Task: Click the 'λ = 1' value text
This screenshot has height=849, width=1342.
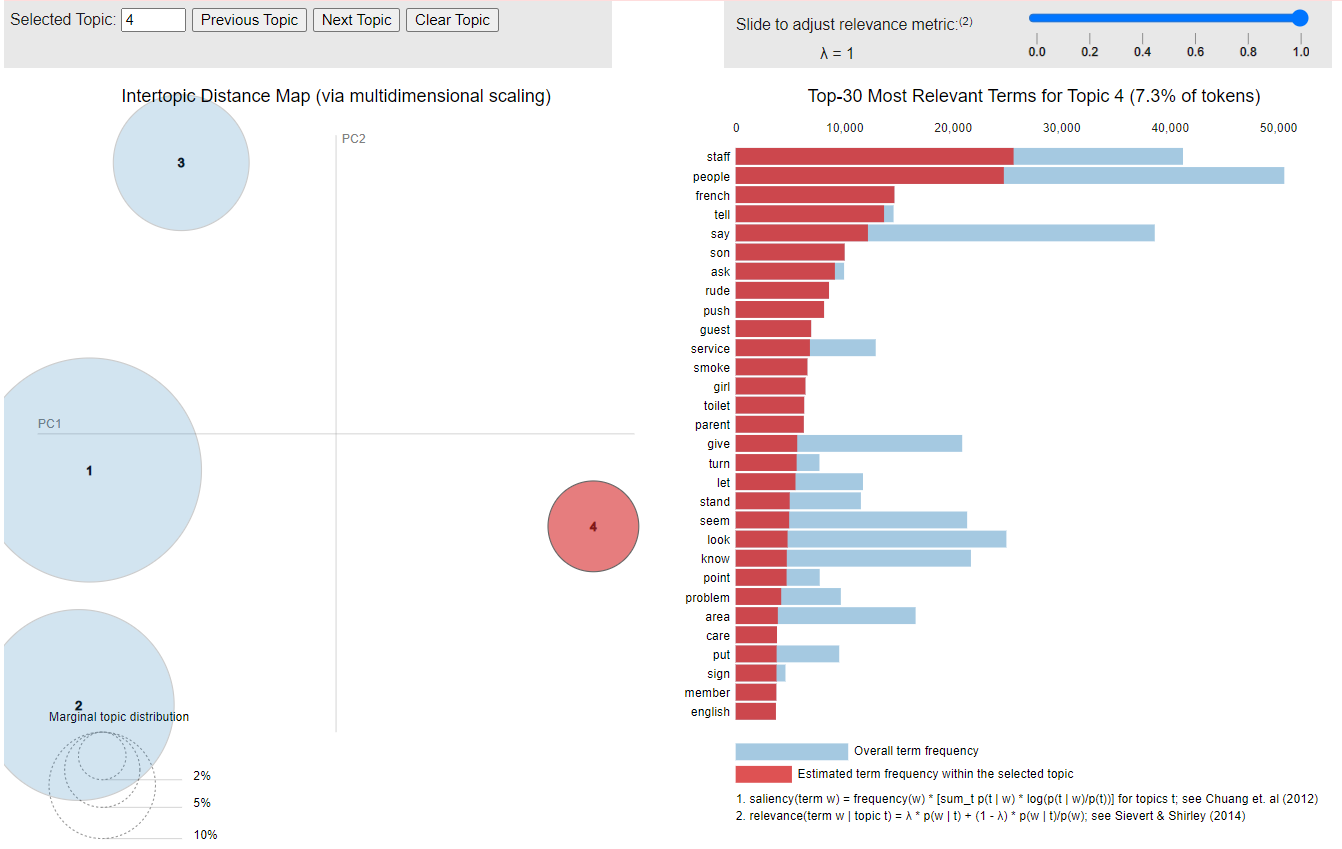Action: (x=836, y=54)
